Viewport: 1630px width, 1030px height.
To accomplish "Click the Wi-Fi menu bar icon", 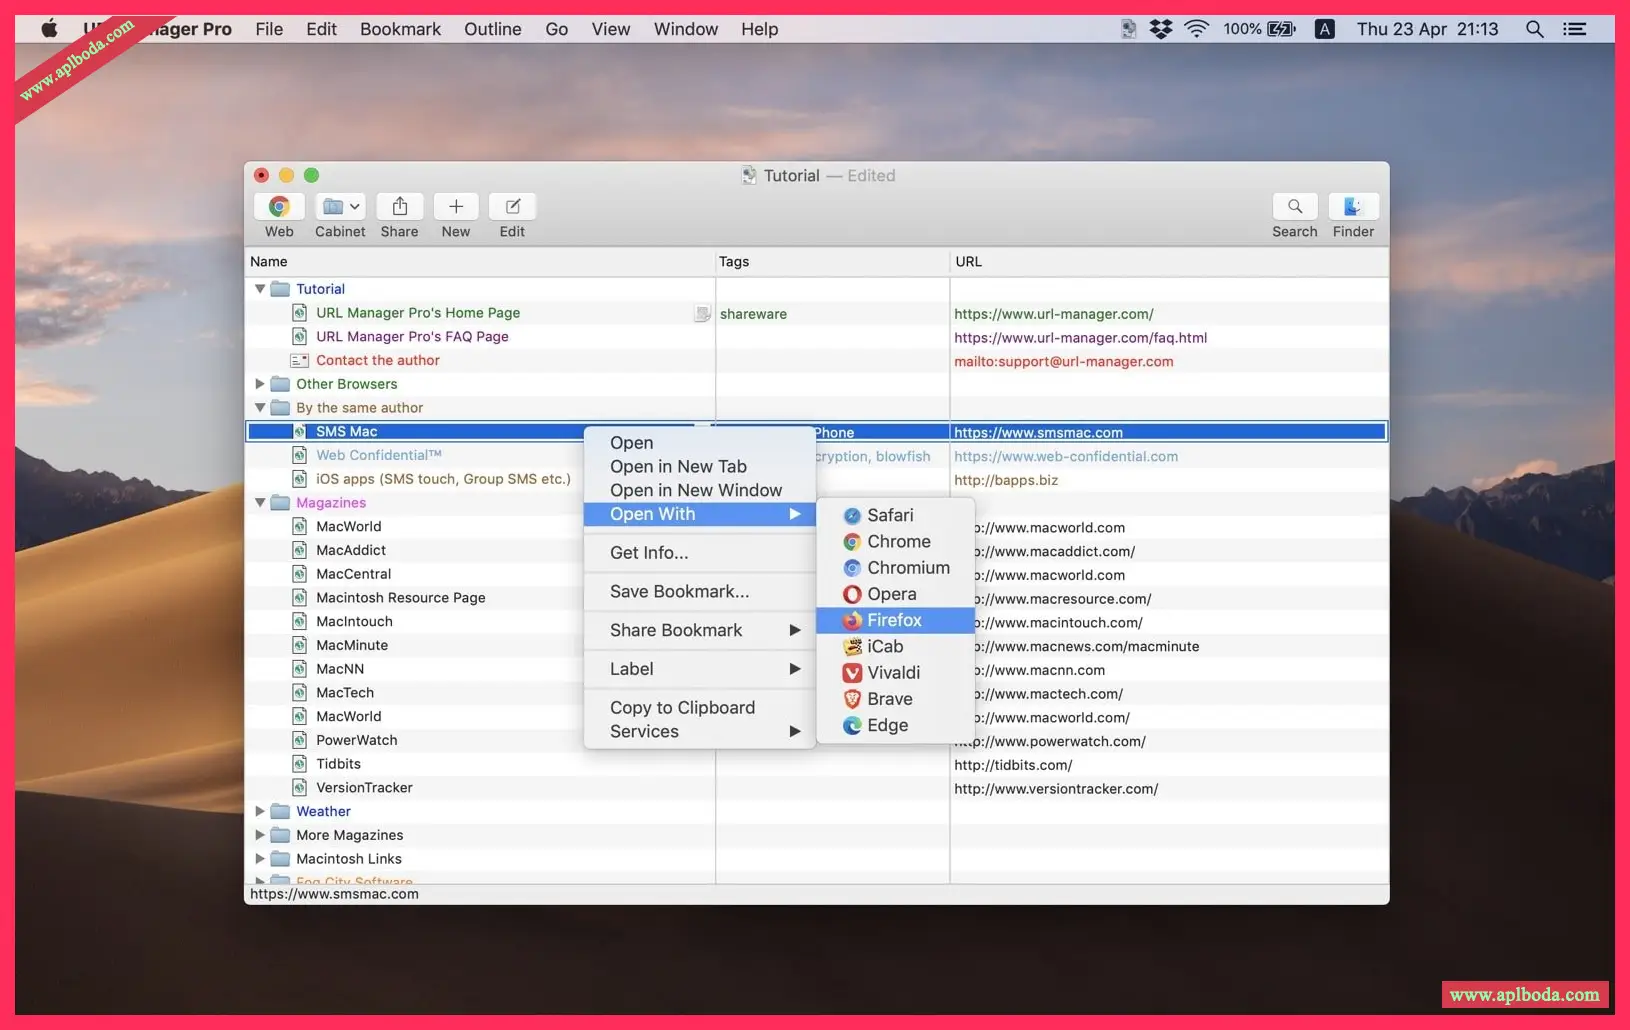I will coord(1196,29).
